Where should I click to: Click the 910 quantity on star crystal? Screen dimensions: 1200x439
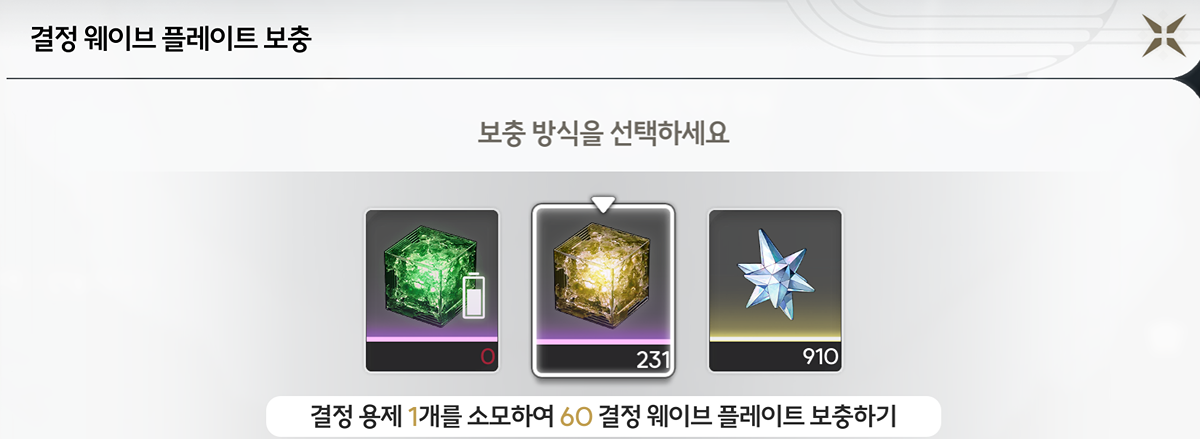tap(819, 357)
